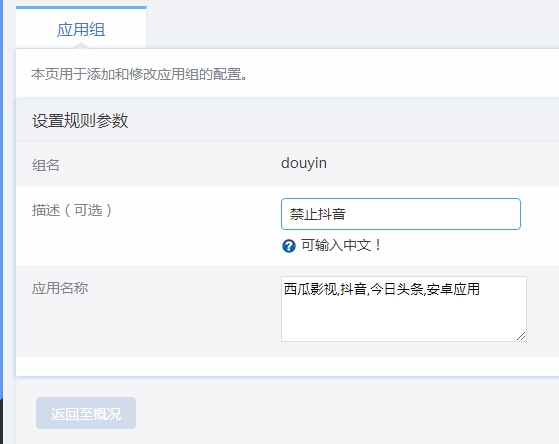Click the 返回至概况 button
The width and height of the screenshot is (559, 444).
point(86,413)
